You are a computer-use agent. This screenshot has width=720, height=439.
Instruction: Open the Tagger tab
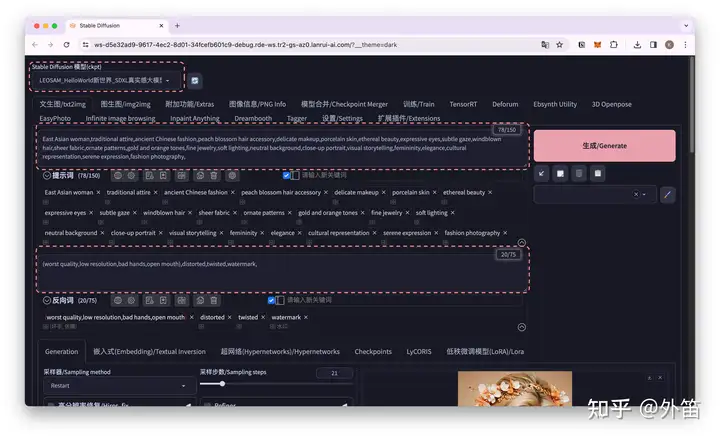(297, 118)
